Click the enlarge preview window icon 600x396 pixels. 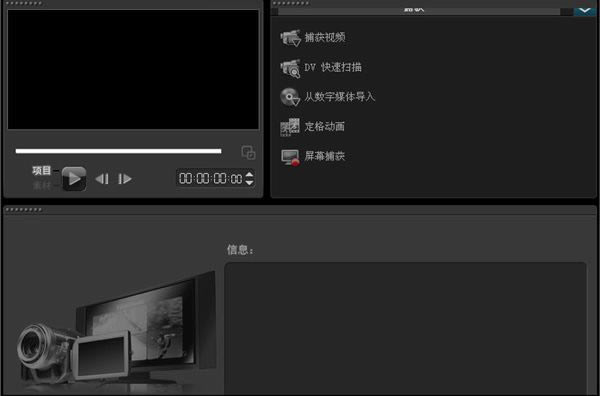[249, 152]
